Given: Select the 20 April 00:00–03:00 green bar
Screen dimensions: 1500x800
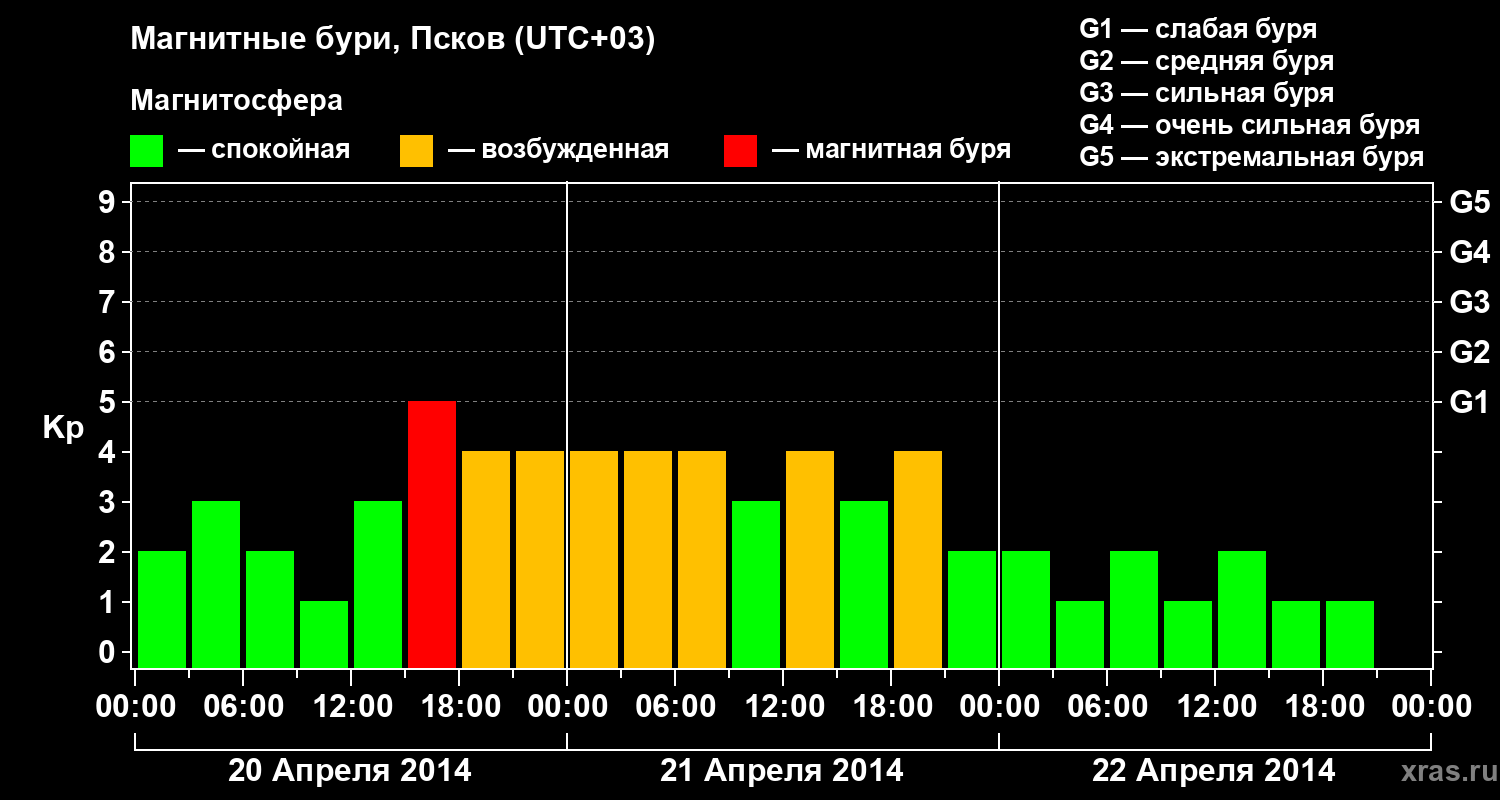Looking at the screenshot, I should click(x=162, y=609).
